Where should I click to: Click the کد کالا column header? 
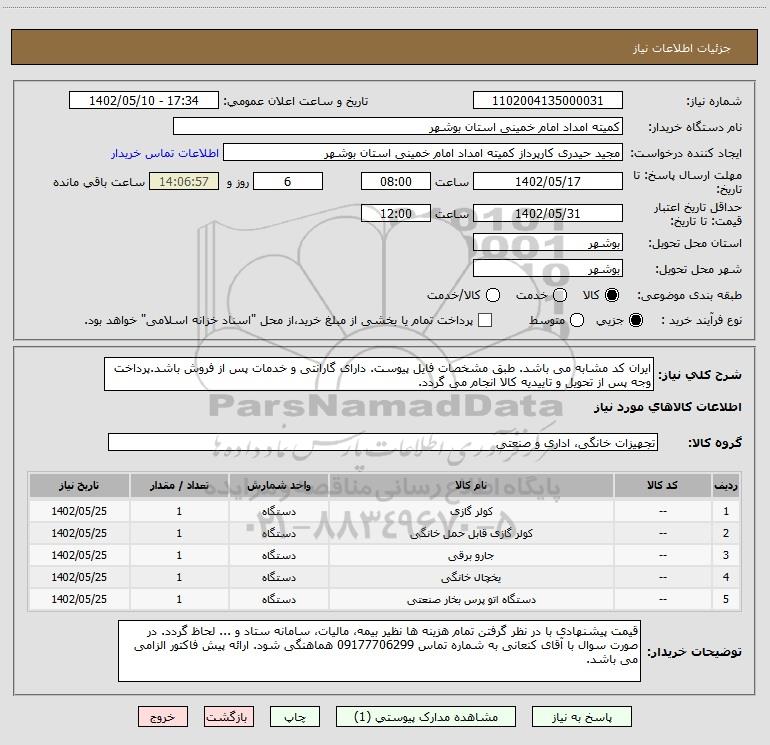pyautogui.click(x=662, y=485)
